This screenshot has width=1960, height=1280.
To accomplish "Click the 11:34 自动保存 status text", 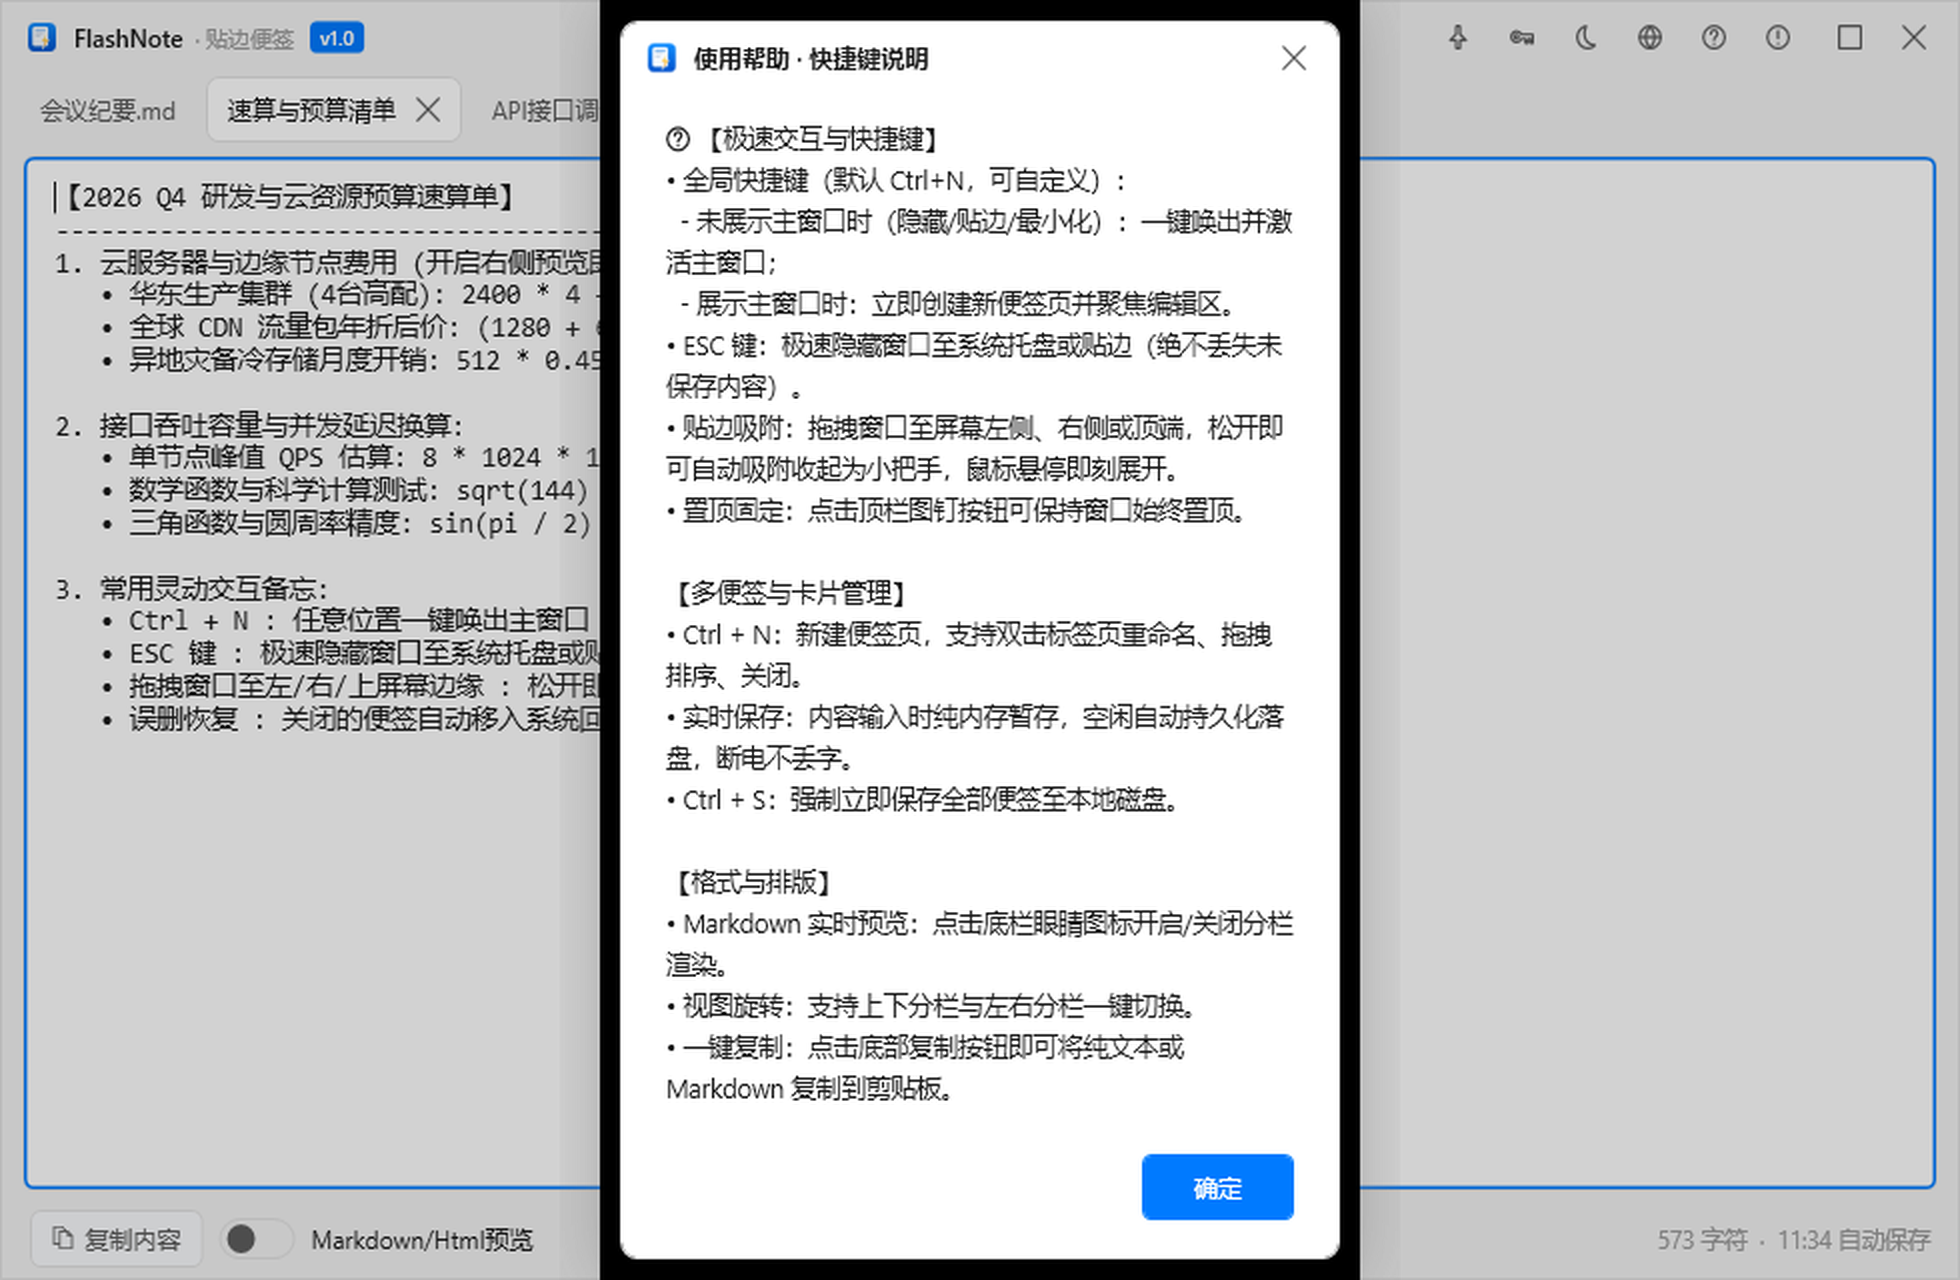I will coord(1854,1240).
